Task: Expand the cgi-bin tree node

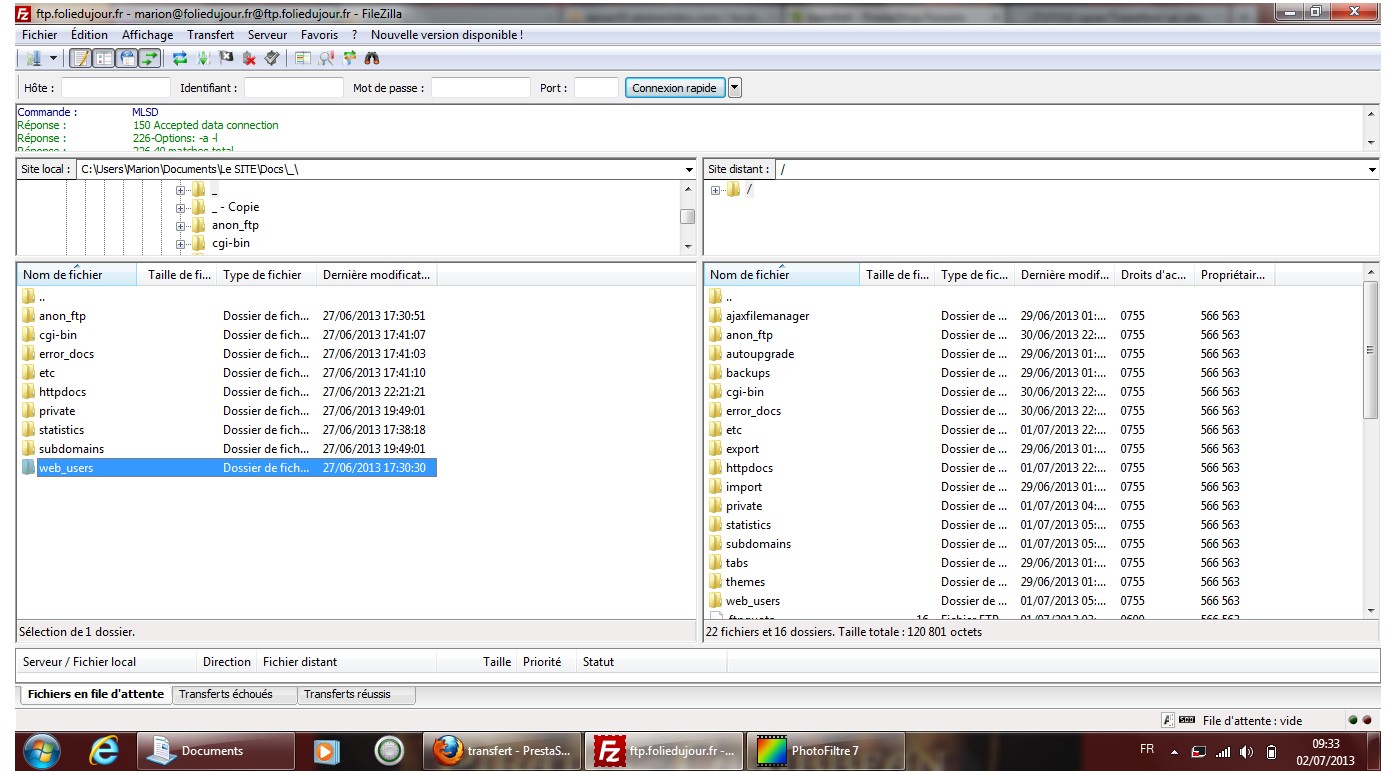Action: click(x=181, y=243)
